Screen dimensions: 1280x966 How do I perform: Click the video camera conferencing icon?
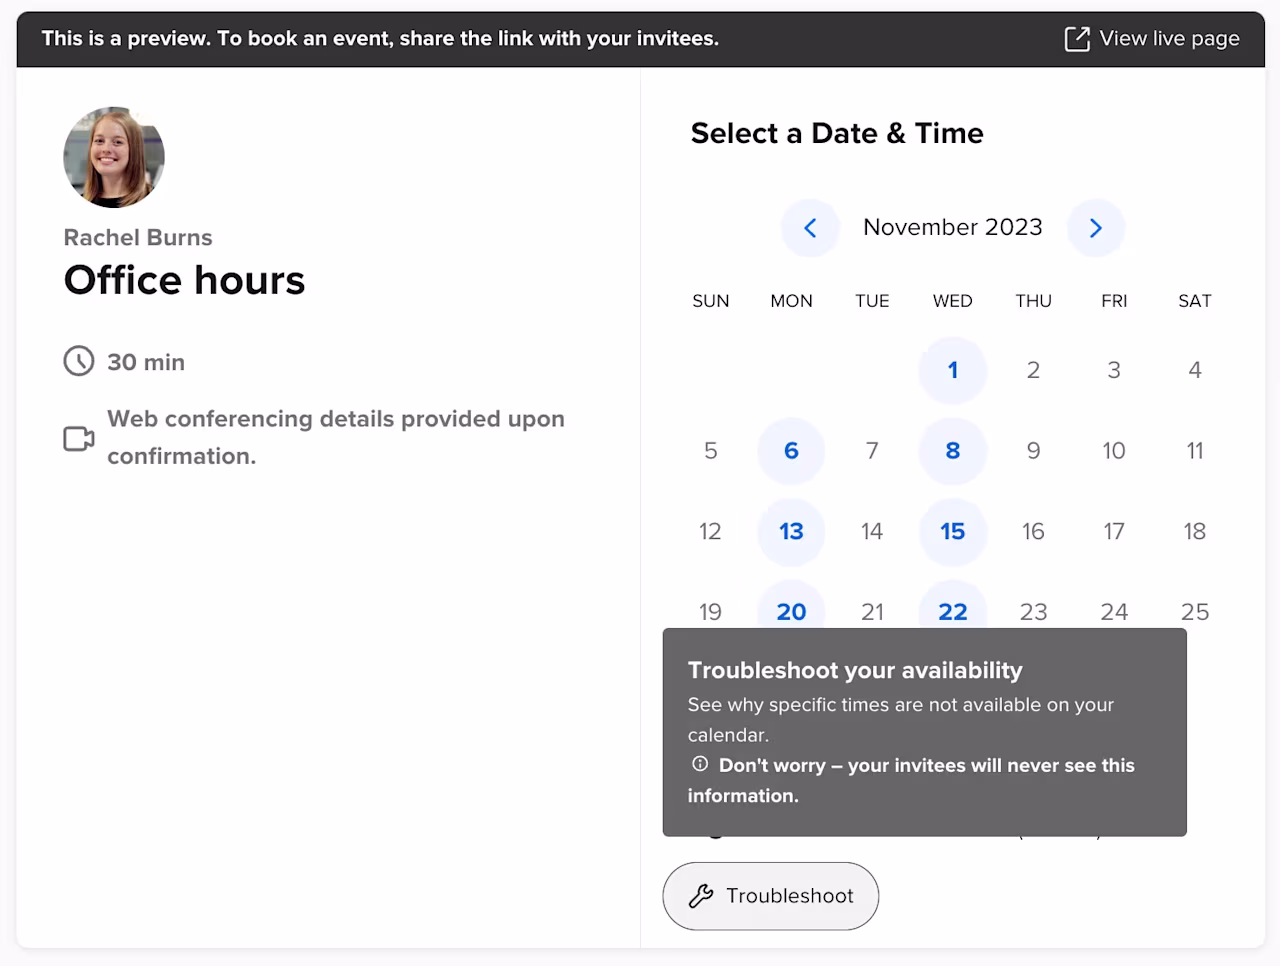tap(79, 438)
